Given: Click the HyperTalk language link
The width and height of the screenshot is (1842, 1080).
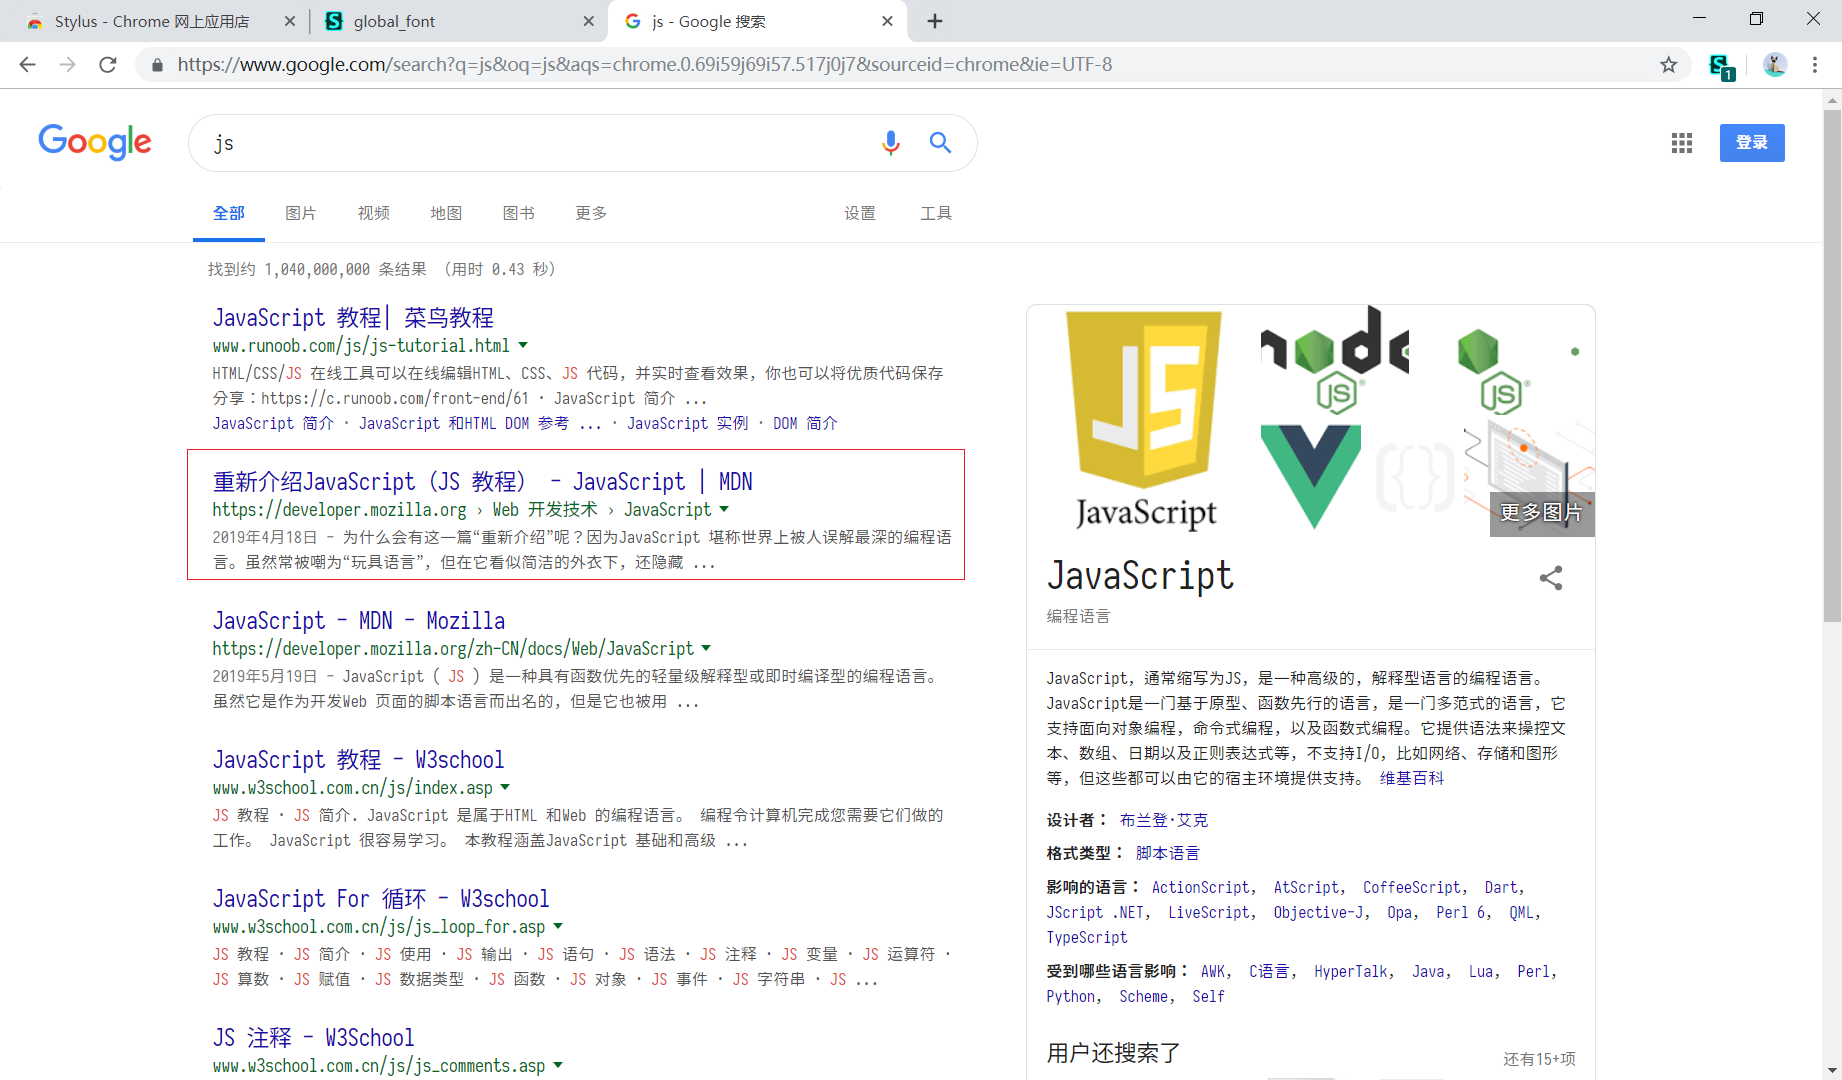Looking at the screenshot, I should (x=1351, y=971).
